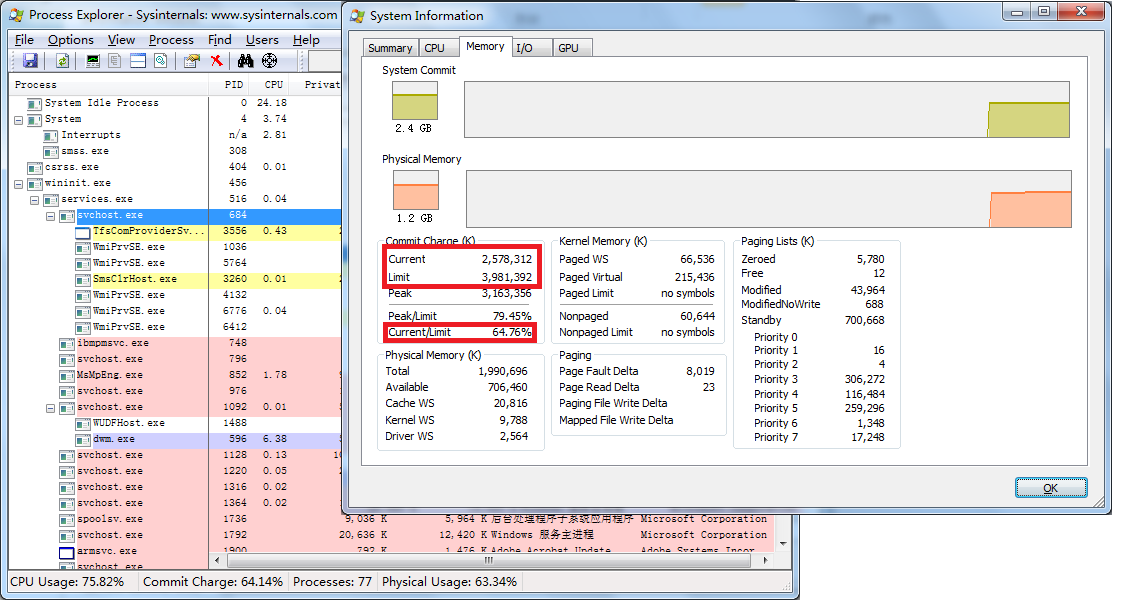Image resolution: width=1121 pixels, height=600 pixels.
Task: Click the Current/Limit 64.76% value
Action: [x=512, y=333]
